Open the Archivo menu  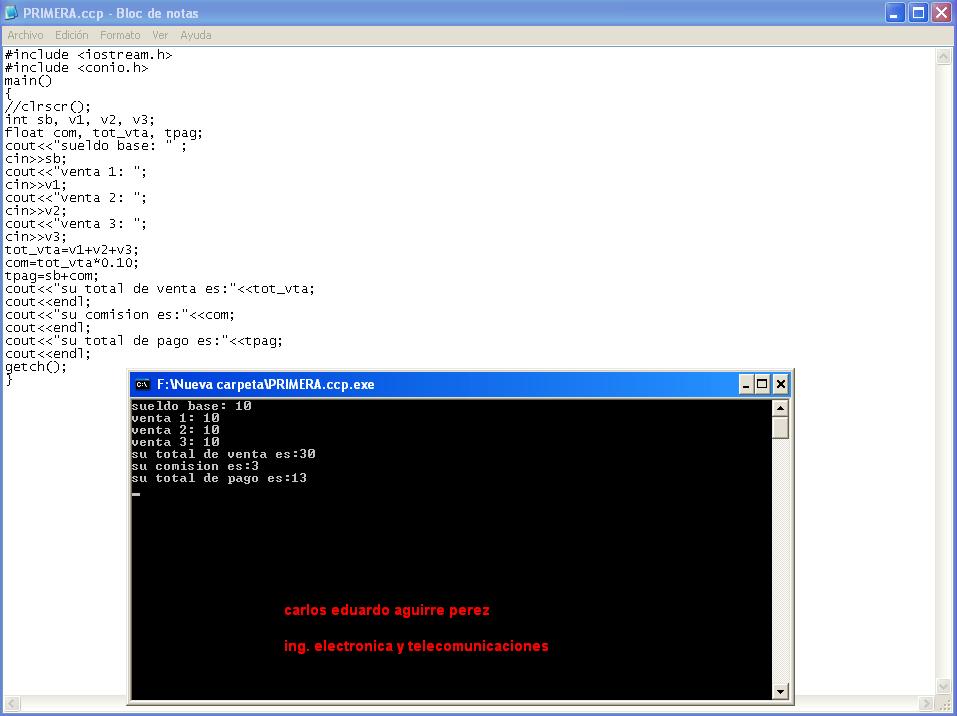(x=25, y=35)
